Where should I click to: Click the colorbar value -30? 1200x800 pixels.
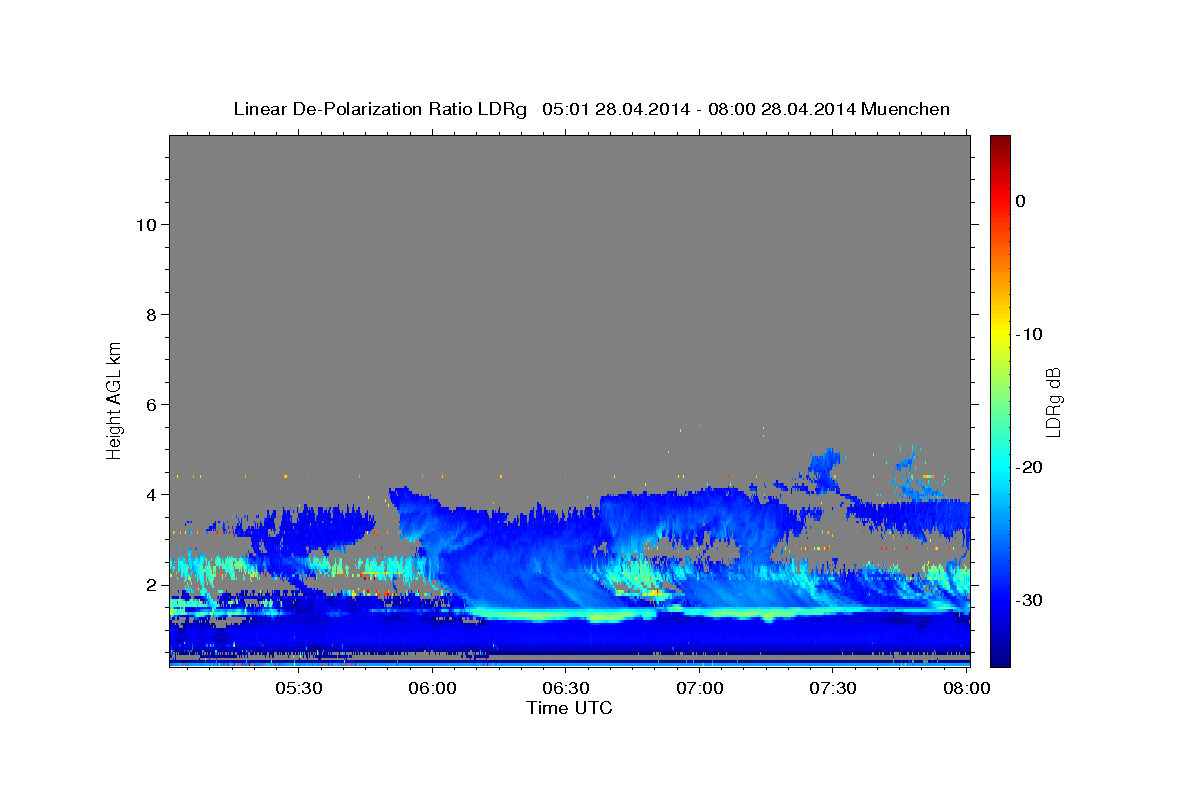tap(1029, 600)
